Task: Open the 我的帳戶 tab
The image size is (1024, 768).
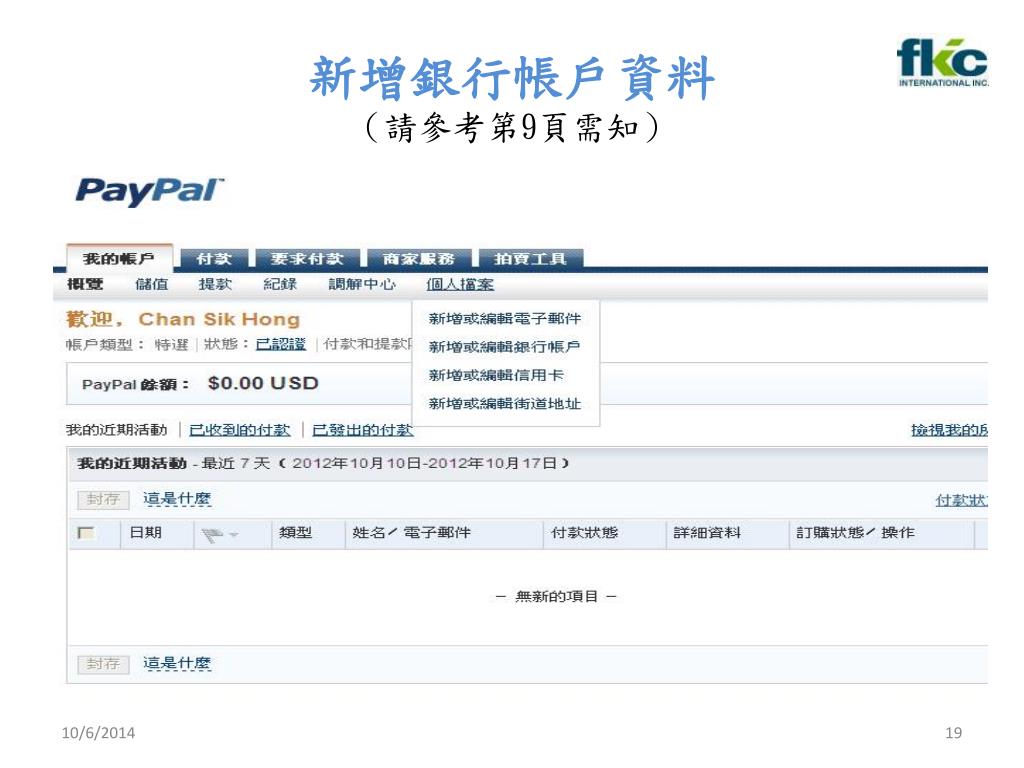Action: click(x=120, y=259)
